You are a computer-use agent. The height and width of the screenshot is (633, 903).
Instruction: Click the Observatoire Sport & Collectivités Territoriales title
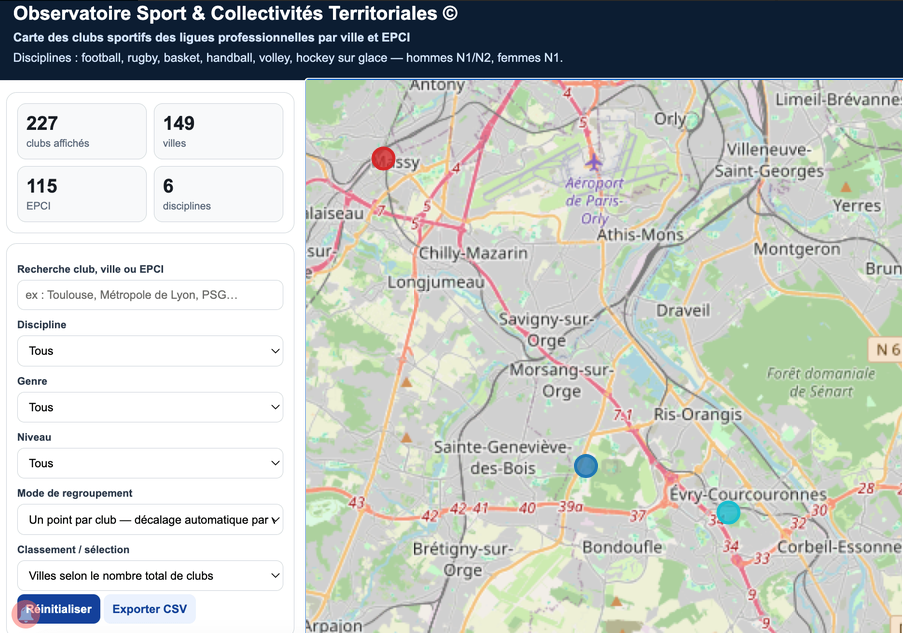[x=235, y=13]
